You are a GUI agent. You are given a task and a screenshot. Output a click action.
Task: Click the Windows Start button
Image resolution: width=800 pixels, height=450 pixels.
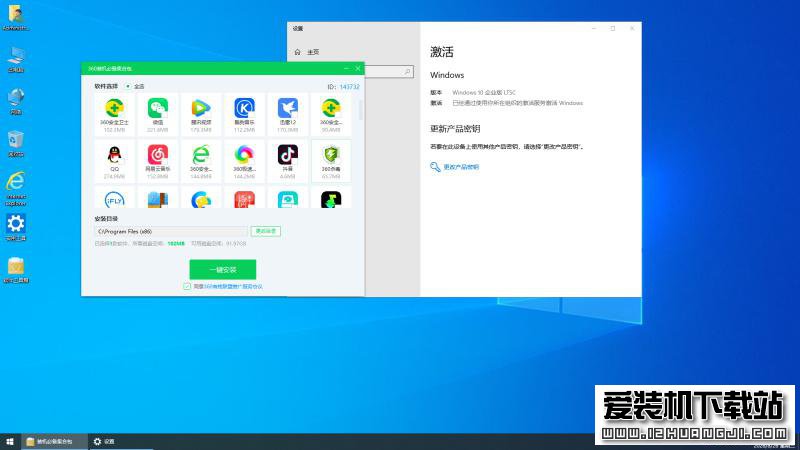click(x=10, y=441)
